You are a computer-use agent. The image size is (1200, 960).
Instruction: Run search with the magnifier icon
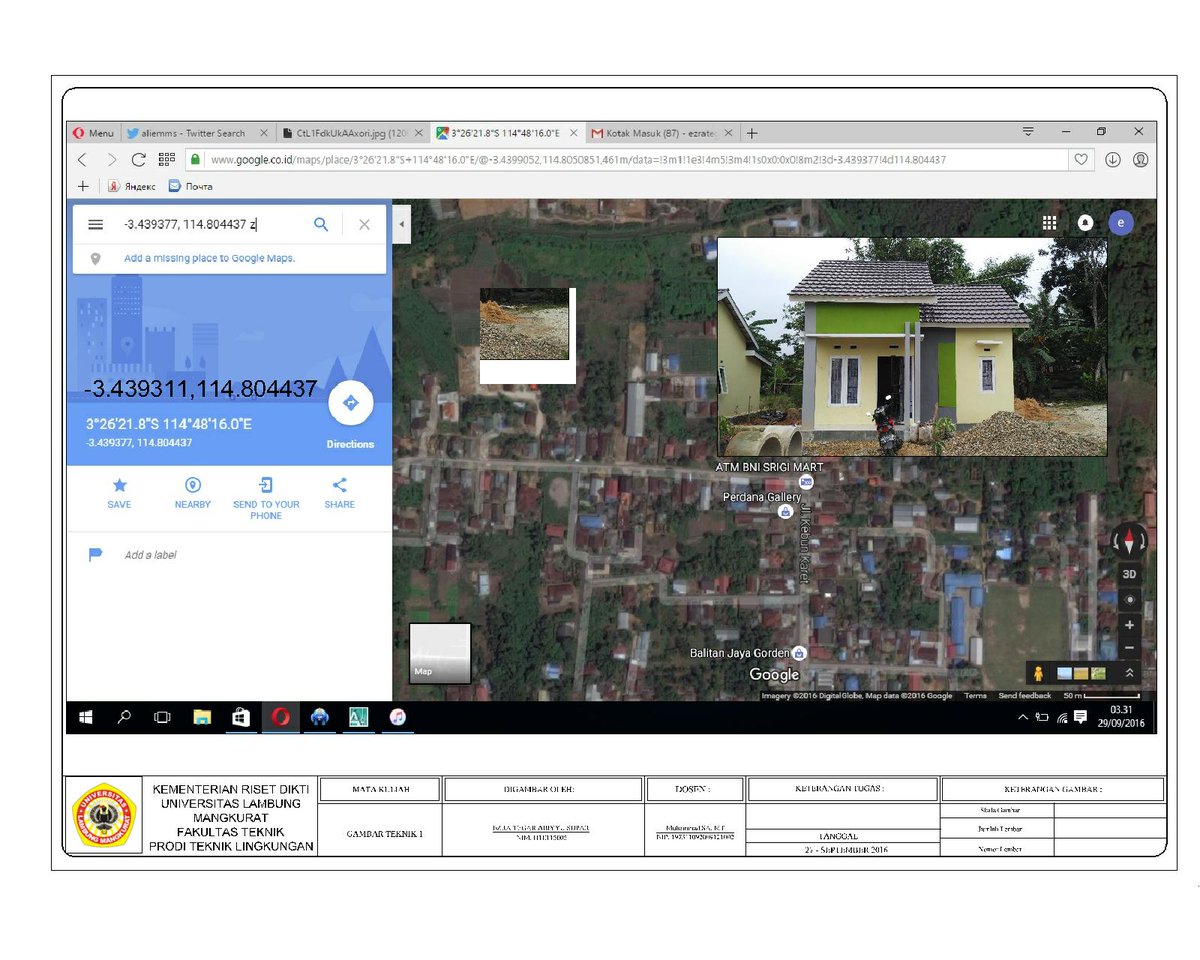321,225
